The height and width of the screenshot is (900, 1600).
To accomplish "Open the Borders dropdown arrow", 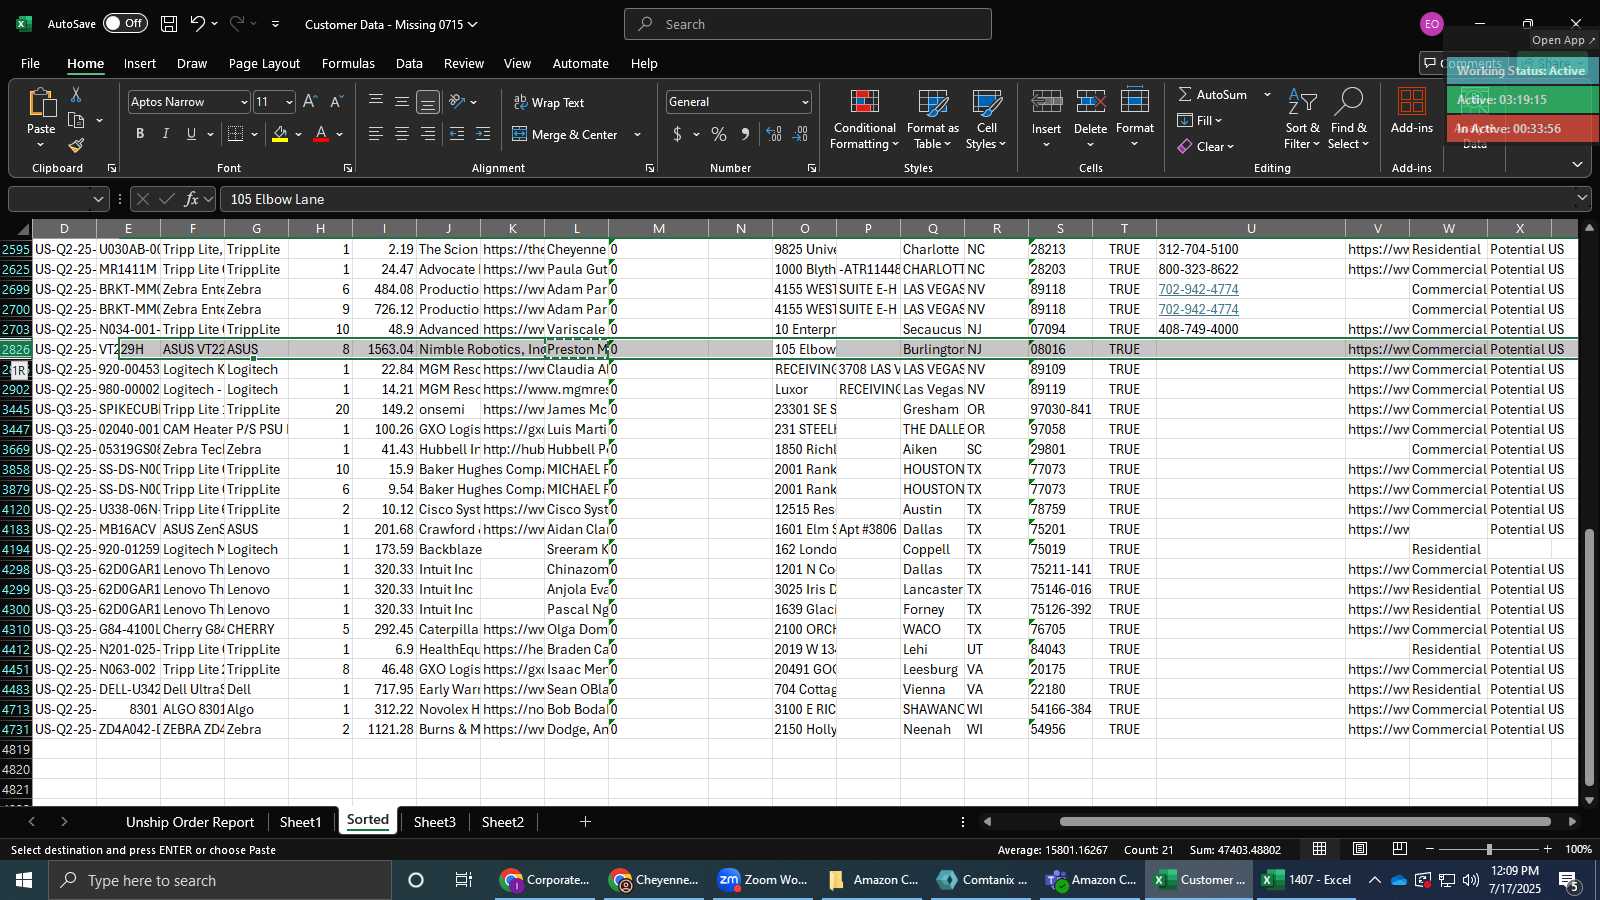I will click(255, 134).
